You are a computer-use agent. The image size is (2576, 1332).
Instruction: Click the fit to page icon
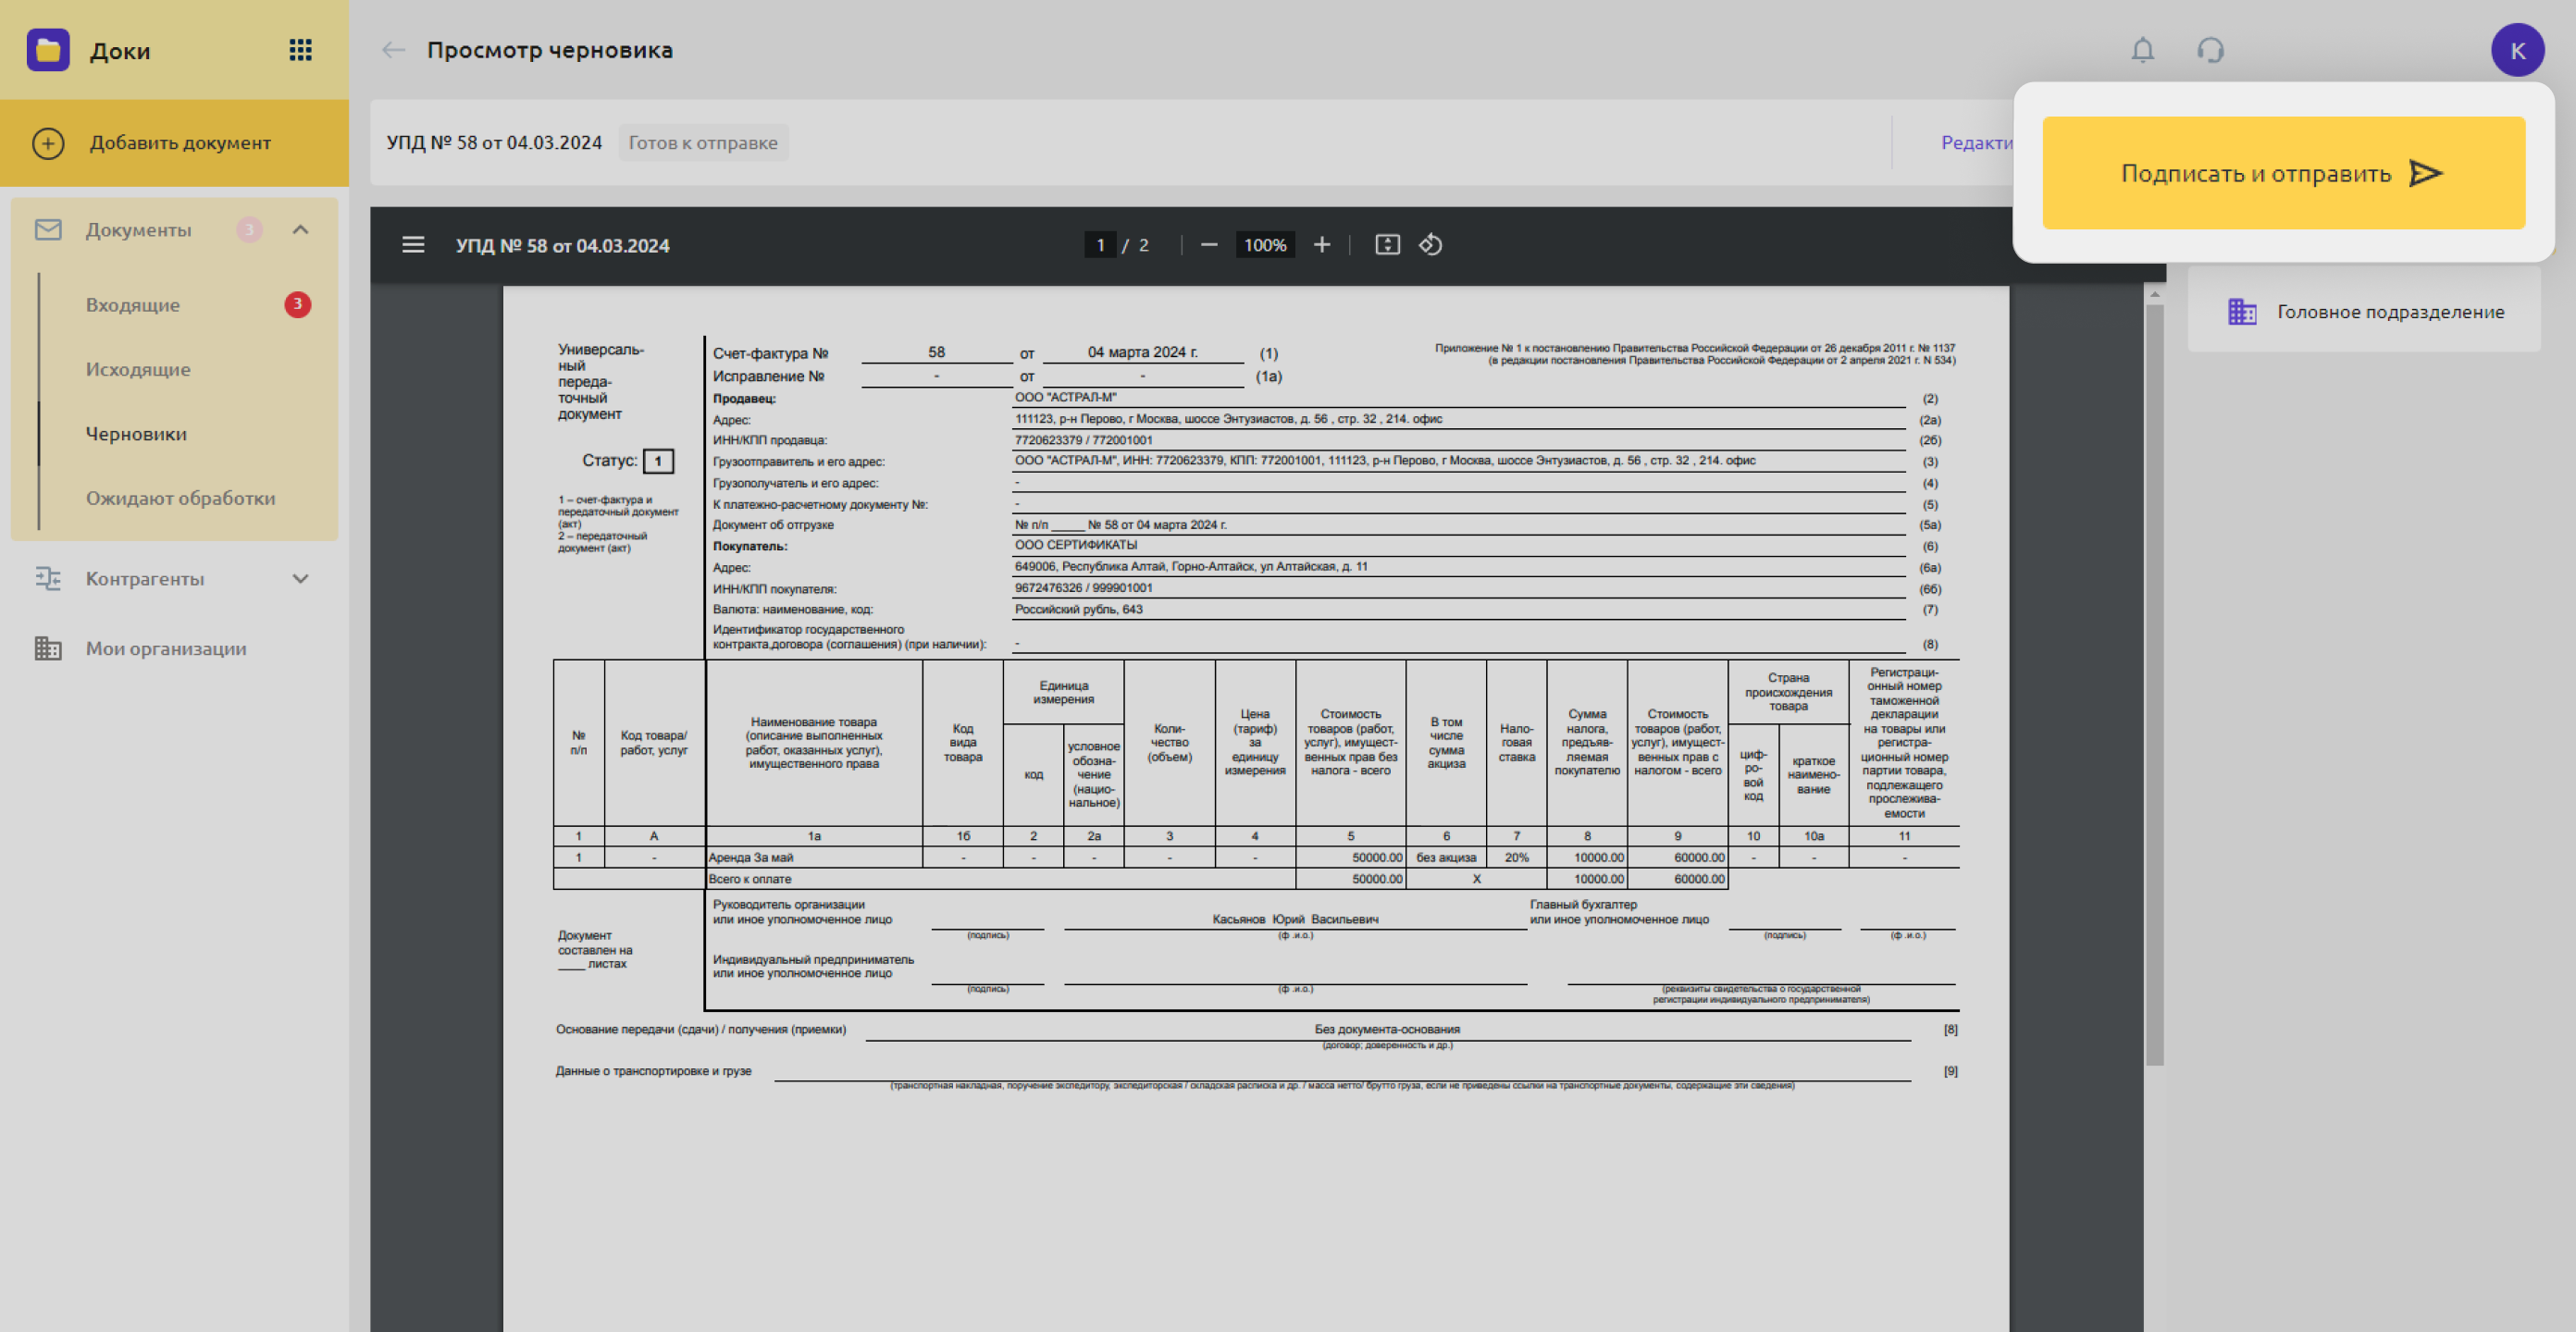click(x=1387, y=245)
